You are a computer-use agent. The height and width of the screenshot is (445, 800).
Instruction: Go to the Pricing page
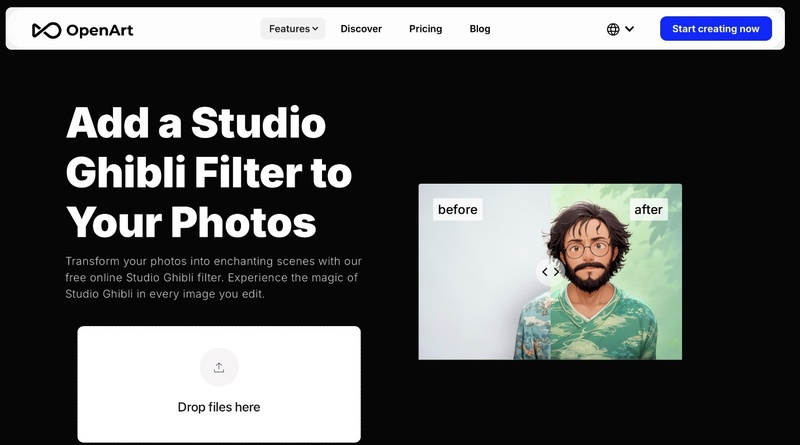click(x=426, y=29)
